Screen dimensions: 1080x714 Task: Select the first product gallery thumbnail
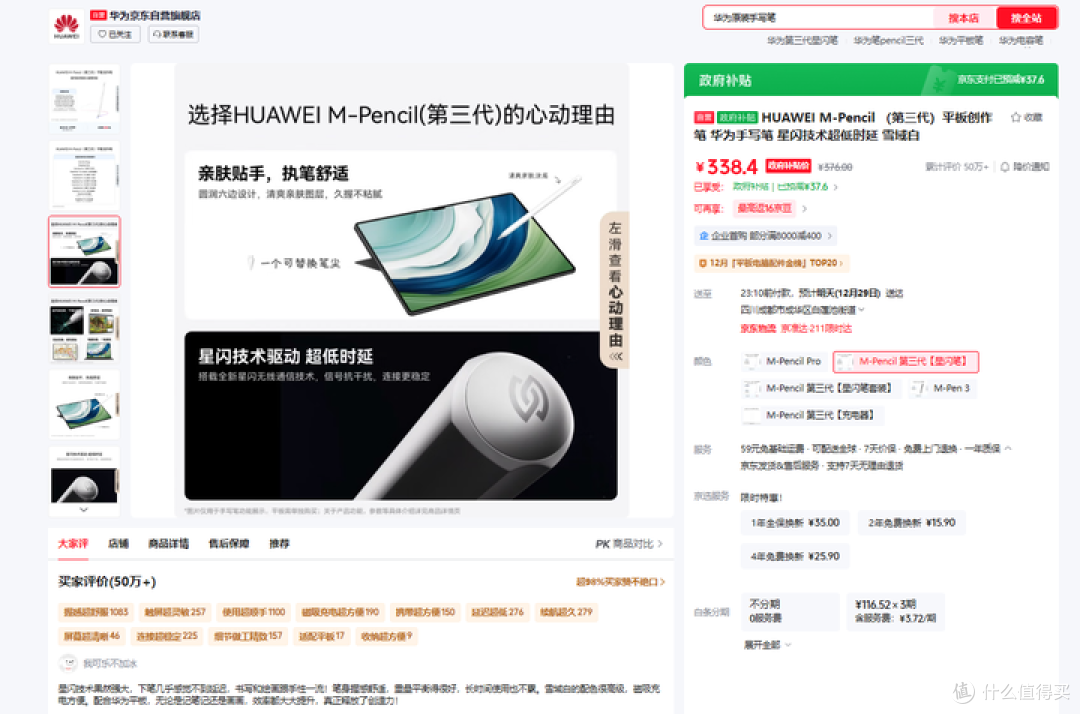85,98
